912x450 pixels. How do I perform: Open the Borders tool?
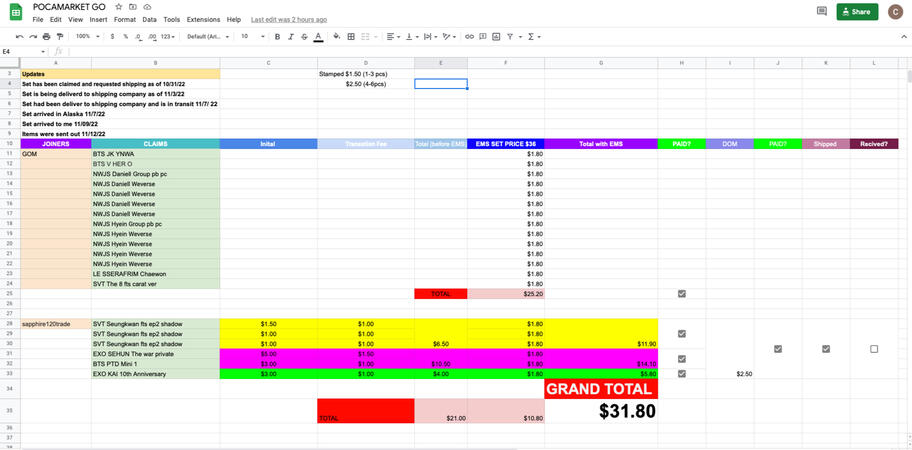[351, 36]
